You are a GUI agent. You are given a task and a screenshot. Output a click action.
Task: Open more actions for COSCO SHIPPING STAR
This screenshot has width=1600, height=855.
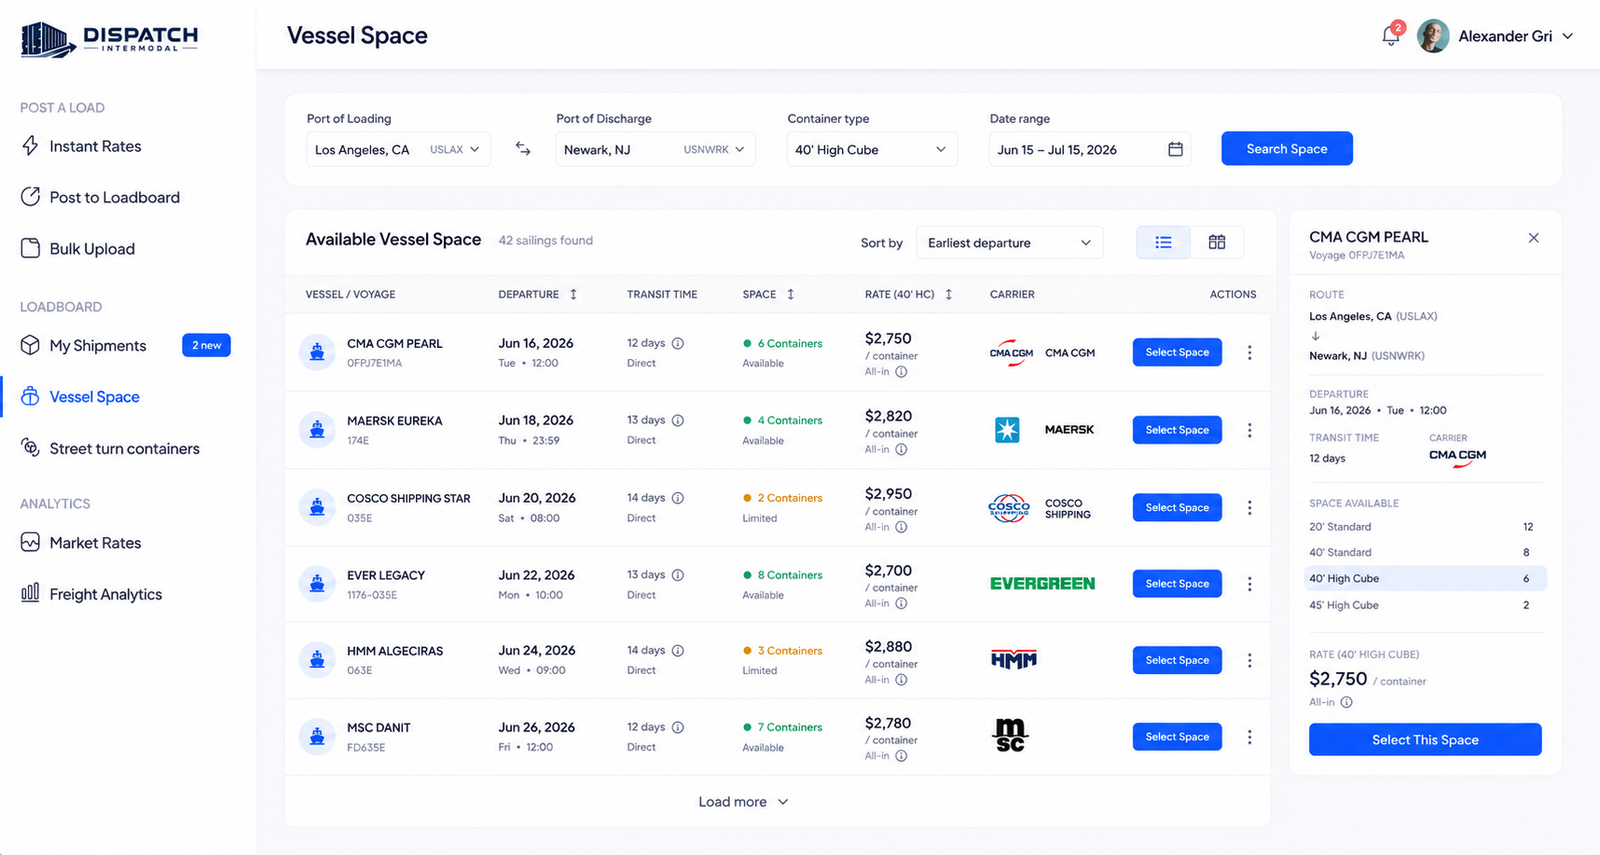(x=1249, y=508)
